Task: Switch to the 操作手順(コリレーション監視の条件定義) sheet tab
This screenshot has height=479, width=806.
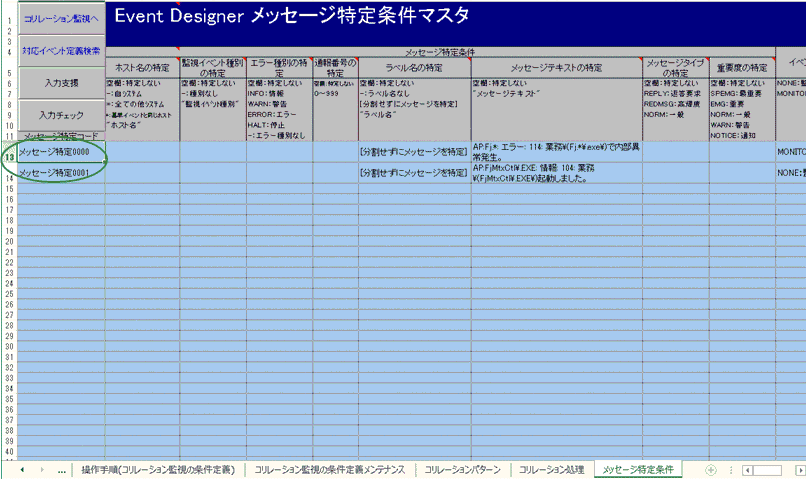Action: (158, 470)
